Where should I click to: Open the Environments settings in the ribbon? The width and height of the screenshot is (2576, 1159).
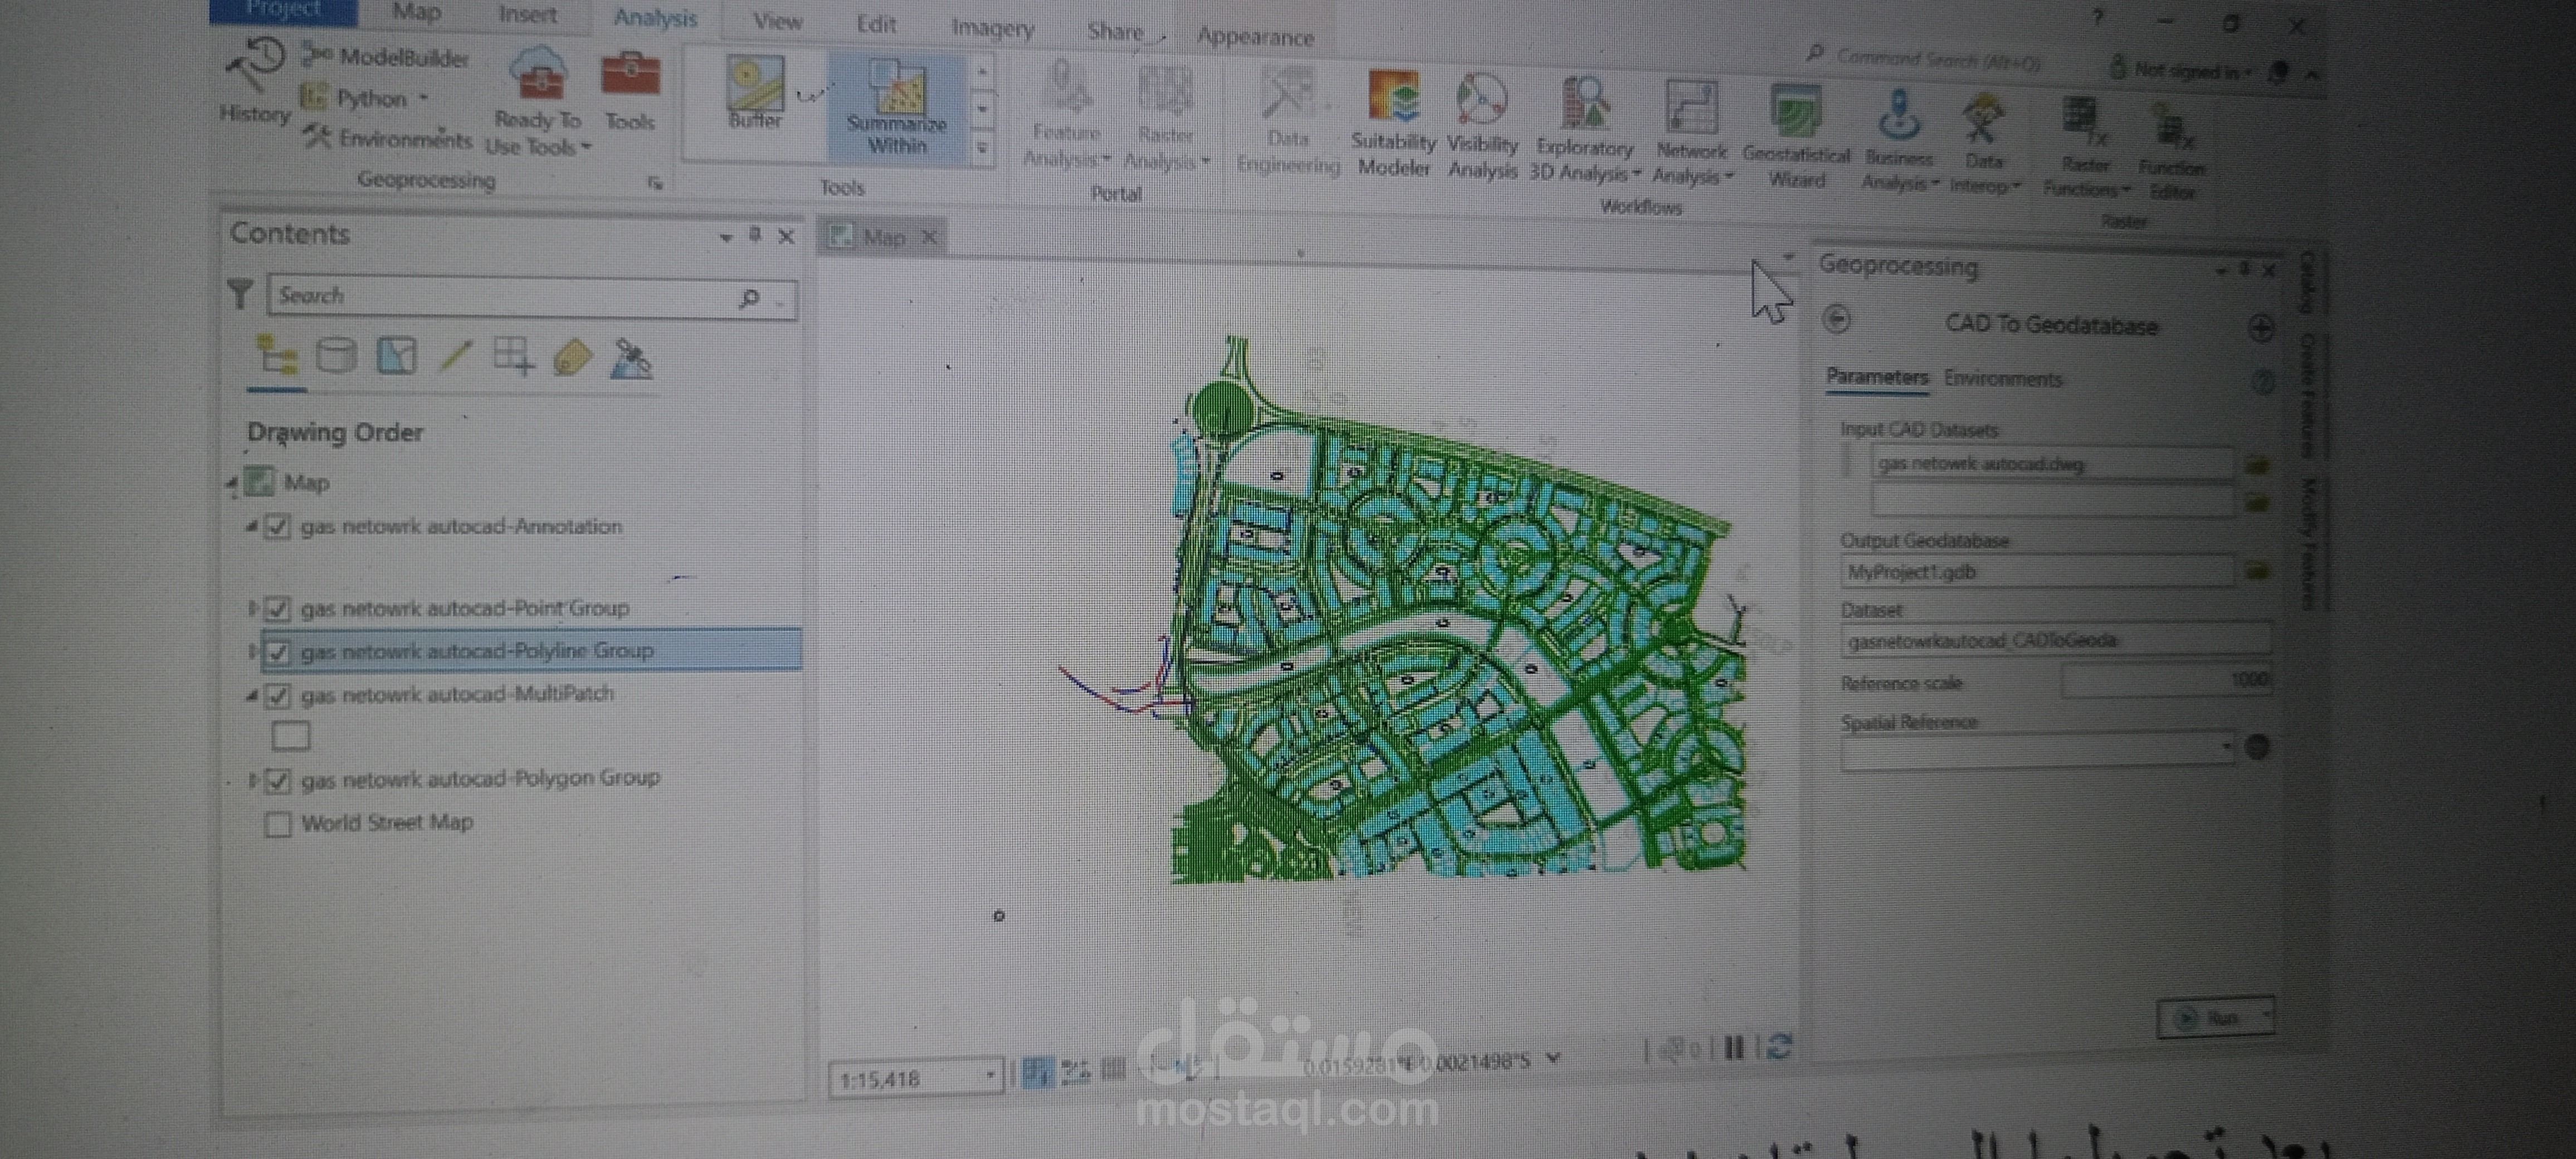[x=388, y=137]
